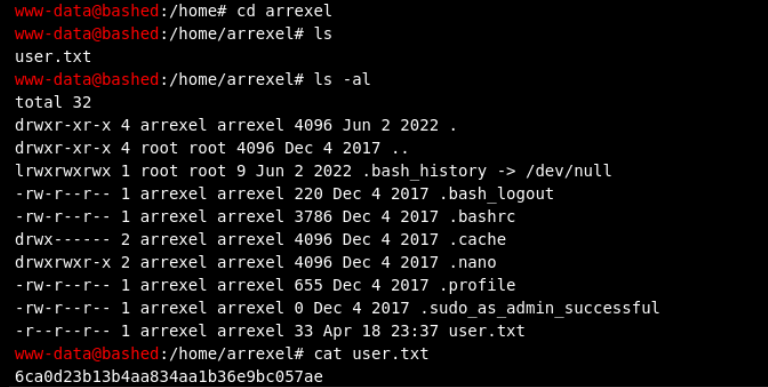Image resolution: width=768 pixels, height=387 pixels.
Task: Click the .bash_logout file name
Action: (497, 194)
